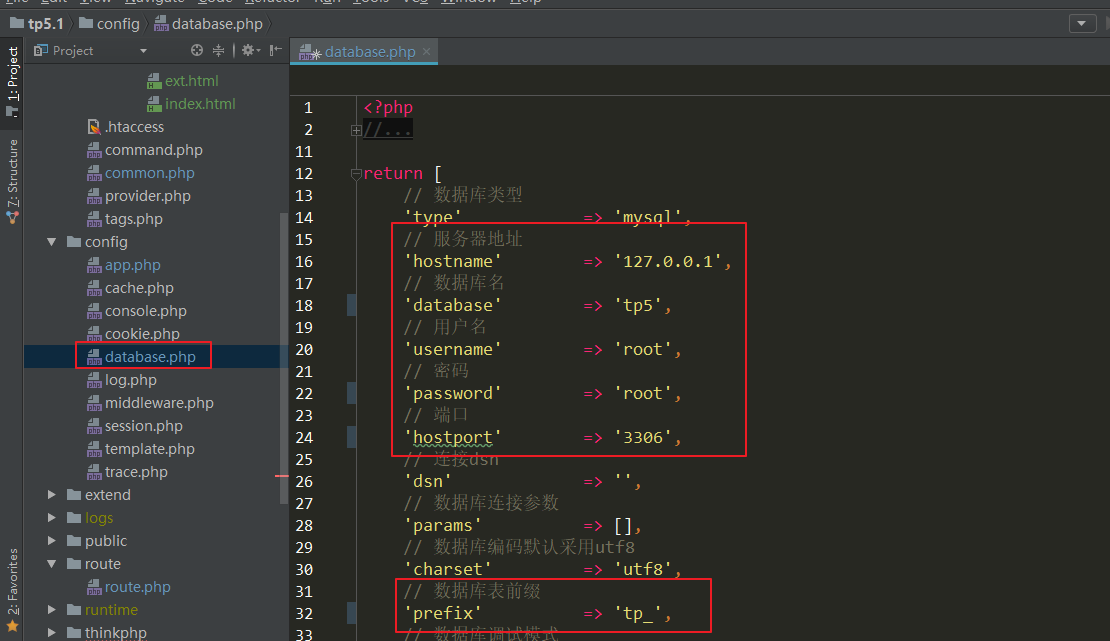The height and width of the screenshot is (641, 1110).
Task: Click the 'tp_' prefix value
Action: 638,613
